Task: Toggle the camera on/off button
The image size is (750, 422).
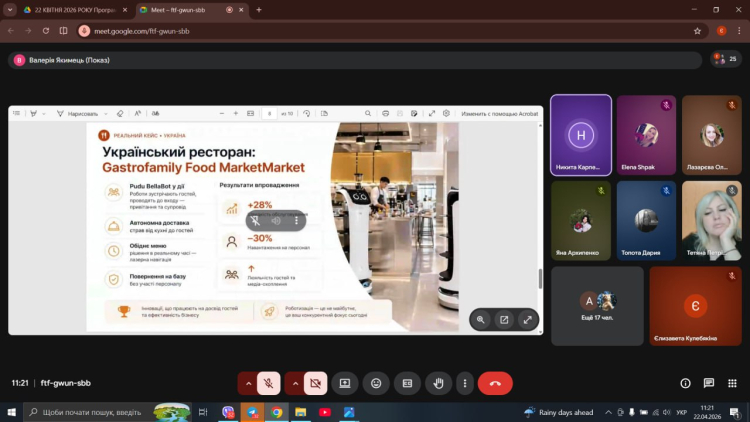Action: coord(316,383)
